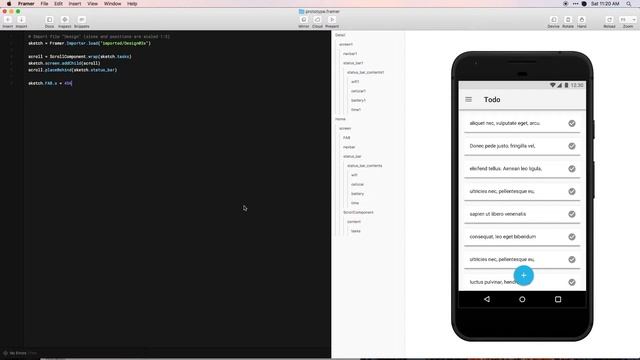The image size is (640, 360).
Task: Click the clock showing Sat 11:20 AM
Action: click(x=605, y=4)
